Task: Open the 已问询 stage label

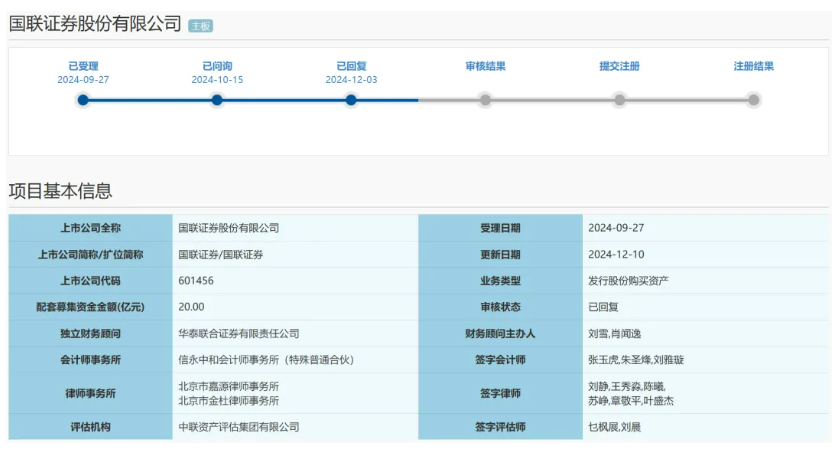Action: click(x=217, y=66)
